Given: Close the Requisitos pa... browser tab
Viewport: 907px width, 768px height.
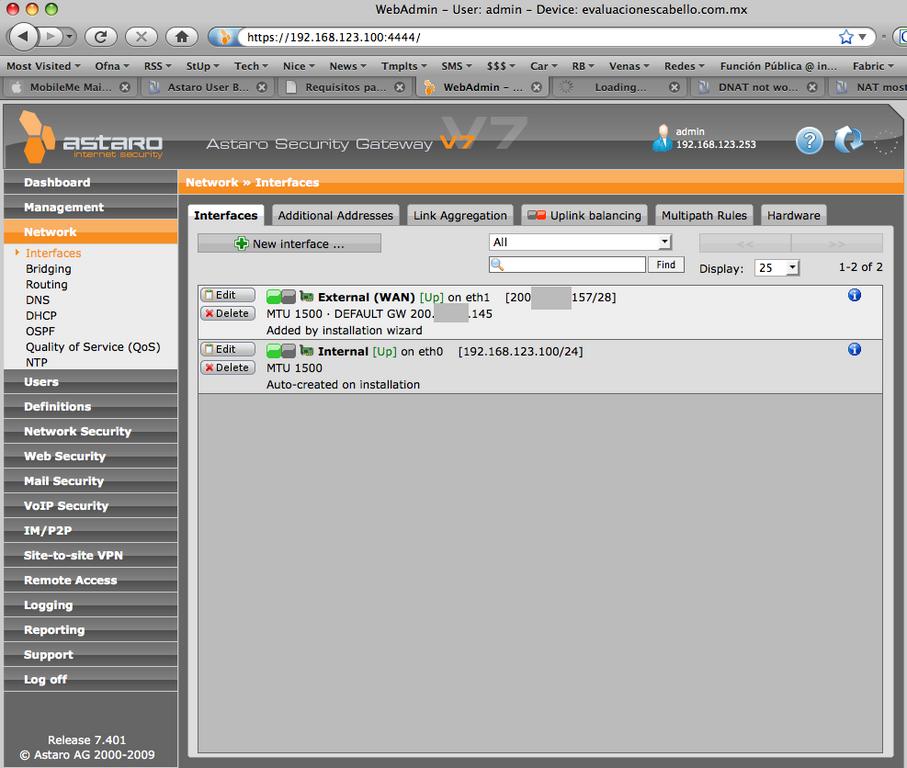Looking at the screenshot, I should point(400,87).
